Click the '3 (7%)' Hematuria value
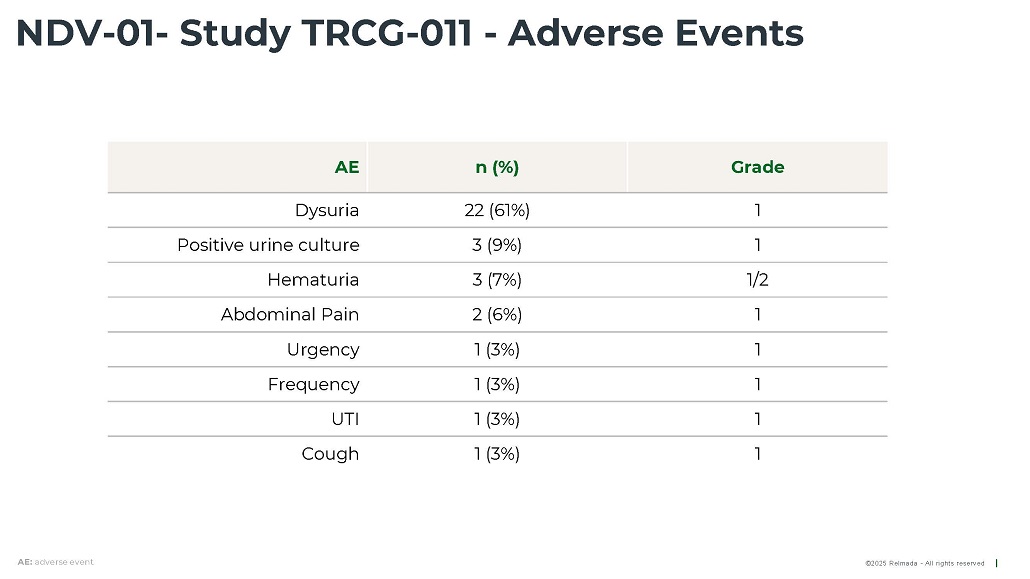 tap(497, 280)
